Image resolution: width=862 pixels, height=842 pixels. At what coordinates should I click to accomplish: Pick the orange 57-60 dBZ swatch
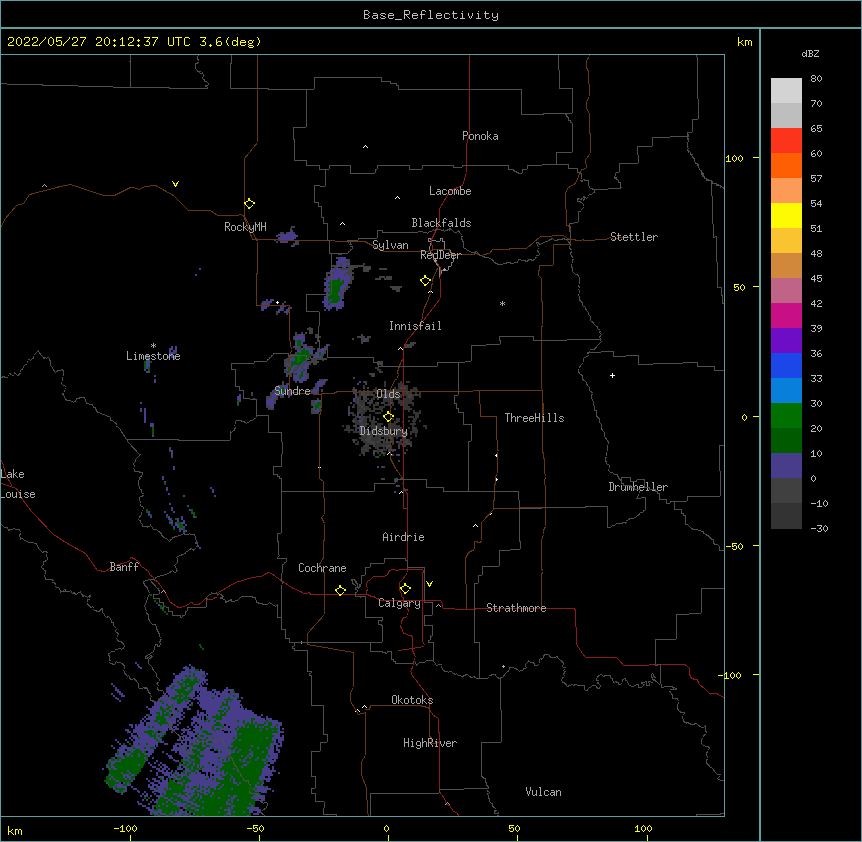coord(786,165)
